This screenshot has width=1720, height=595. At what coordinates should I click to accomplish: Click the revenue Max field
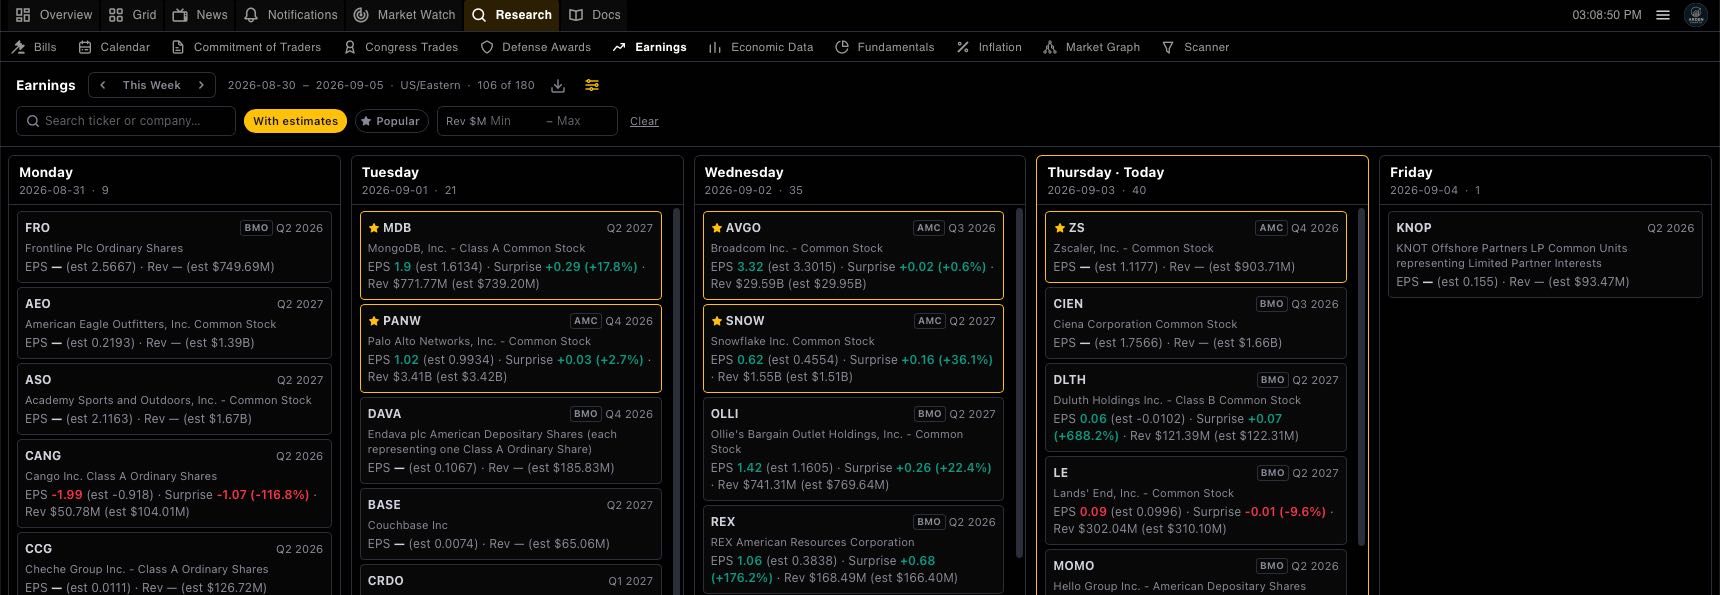click(580, 121)
